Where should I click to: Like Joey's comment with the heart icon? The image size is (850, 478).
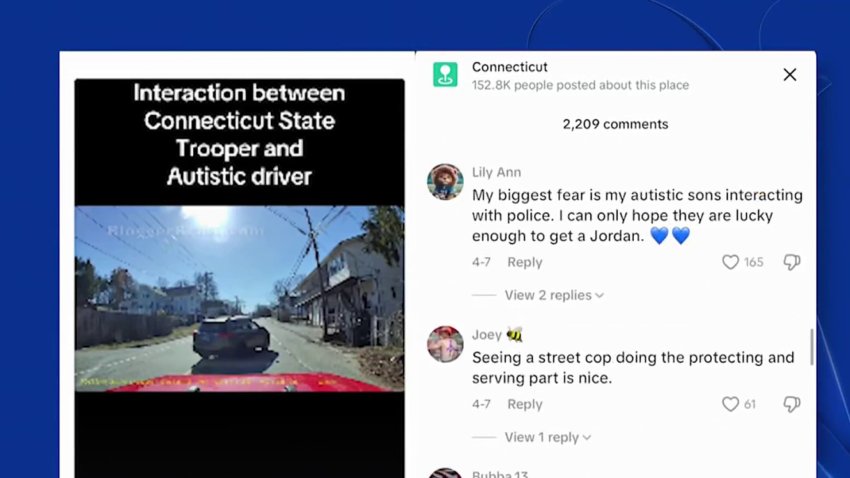point(730,404)
